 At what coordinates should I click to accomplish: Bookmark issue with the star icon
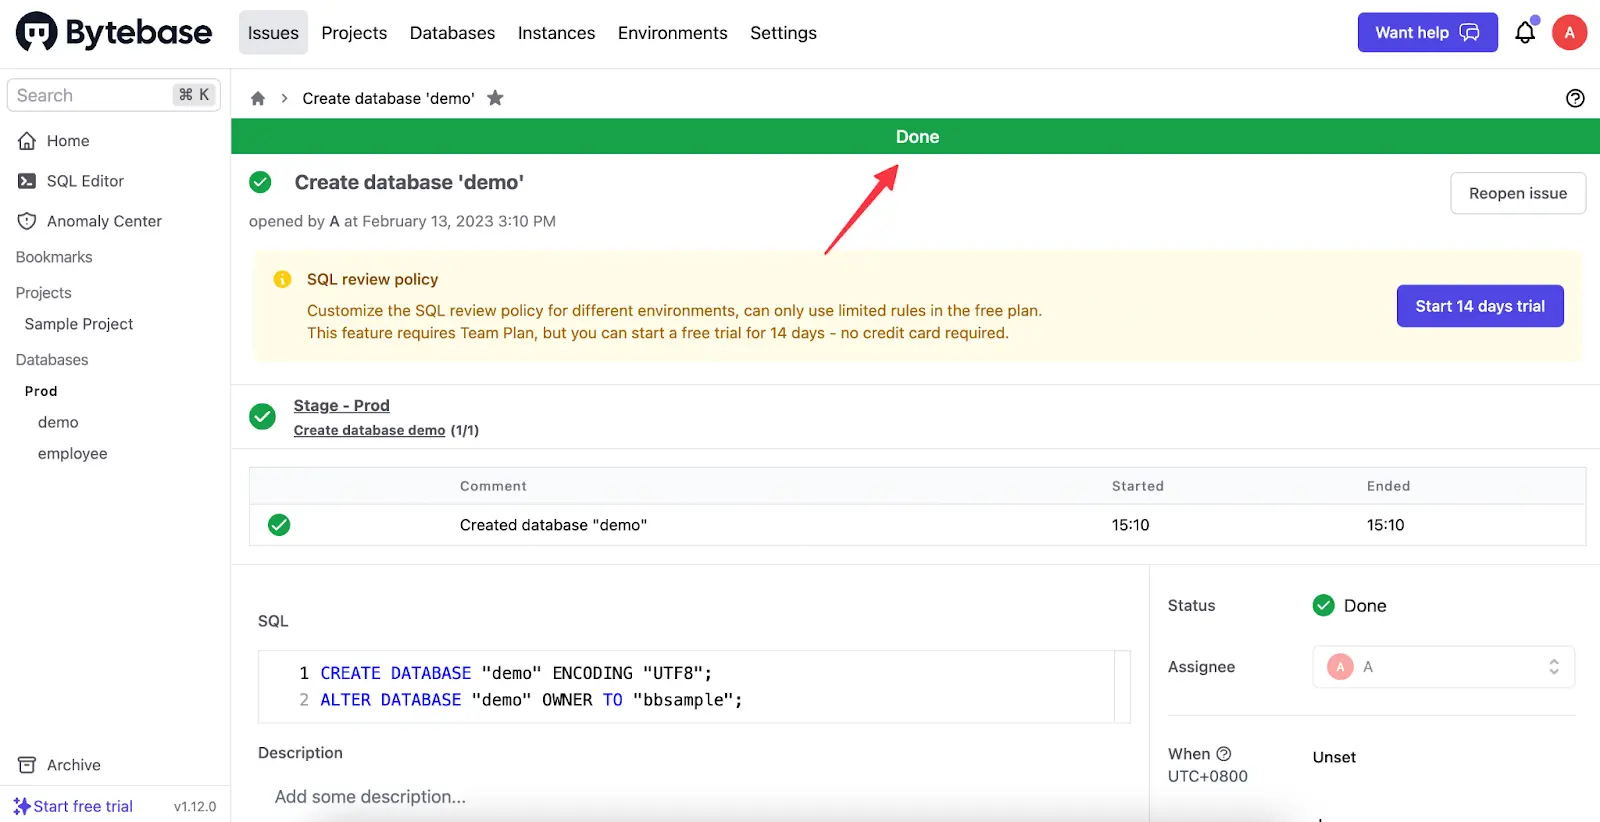point(495,98)
